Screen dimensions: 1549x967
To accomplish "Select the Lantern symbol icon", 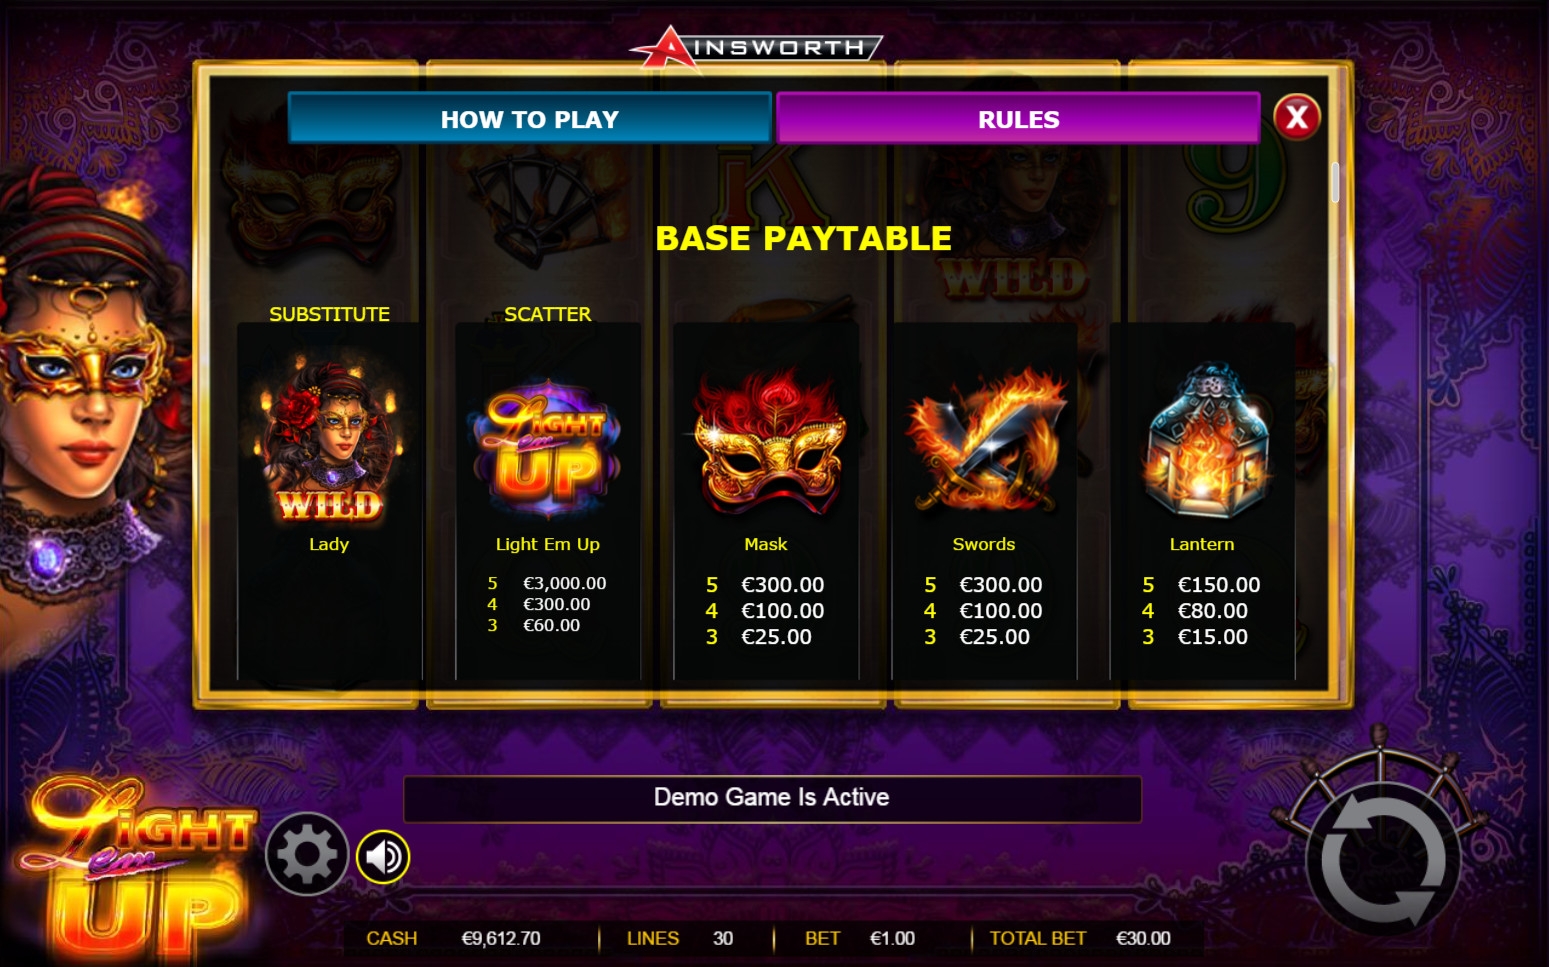I will [1205, 440].
